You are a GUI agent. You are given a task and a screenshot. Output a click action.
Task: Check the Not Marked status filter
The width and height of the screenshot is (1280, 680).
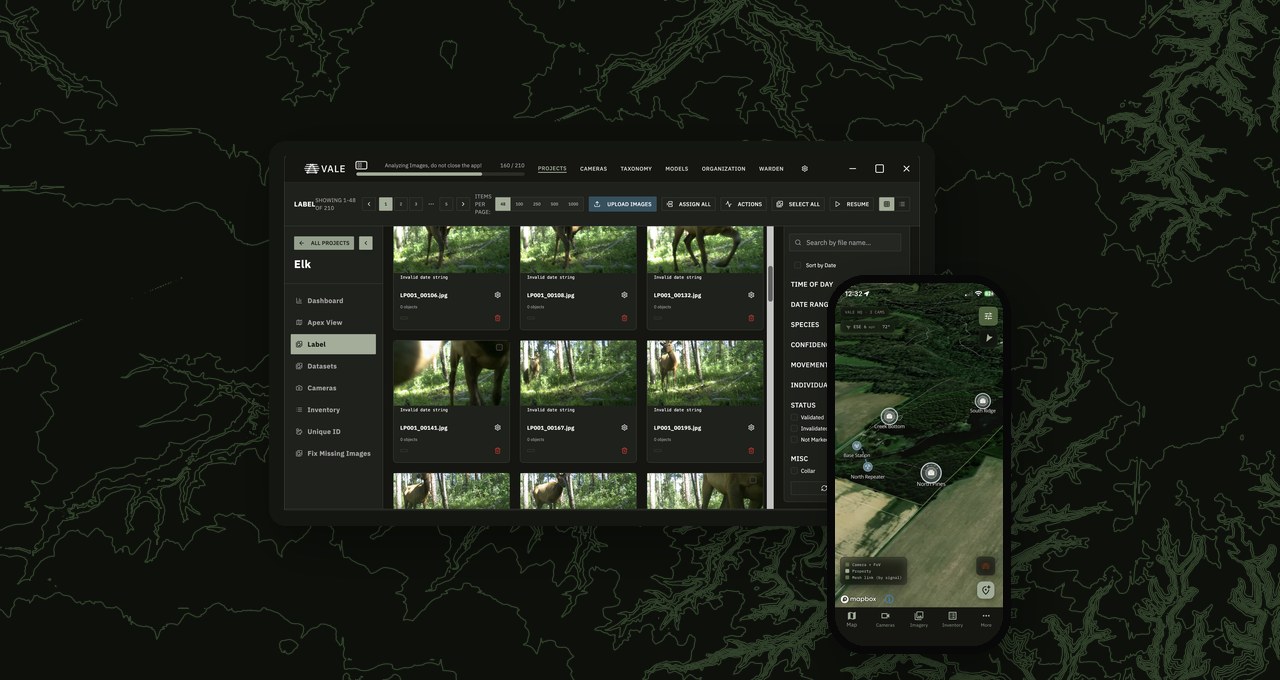pyautogui.click(x=796, y=440)
